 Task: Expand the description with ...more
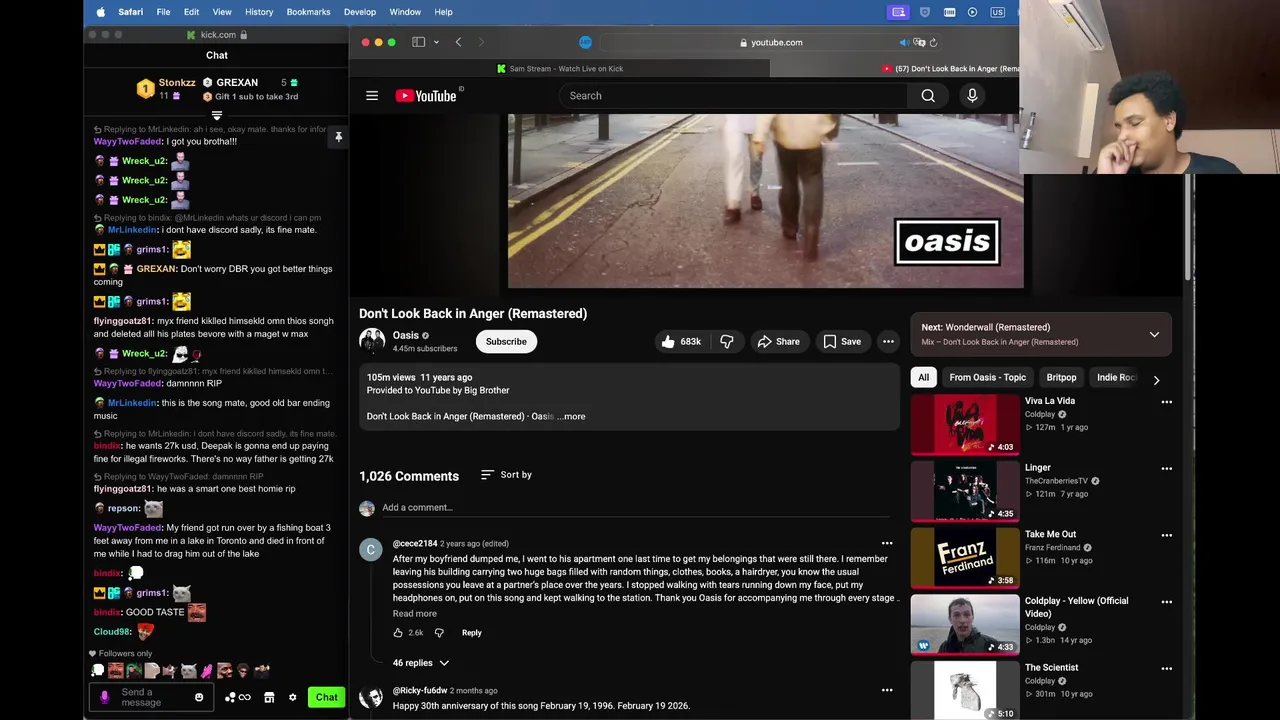[571, 416]
